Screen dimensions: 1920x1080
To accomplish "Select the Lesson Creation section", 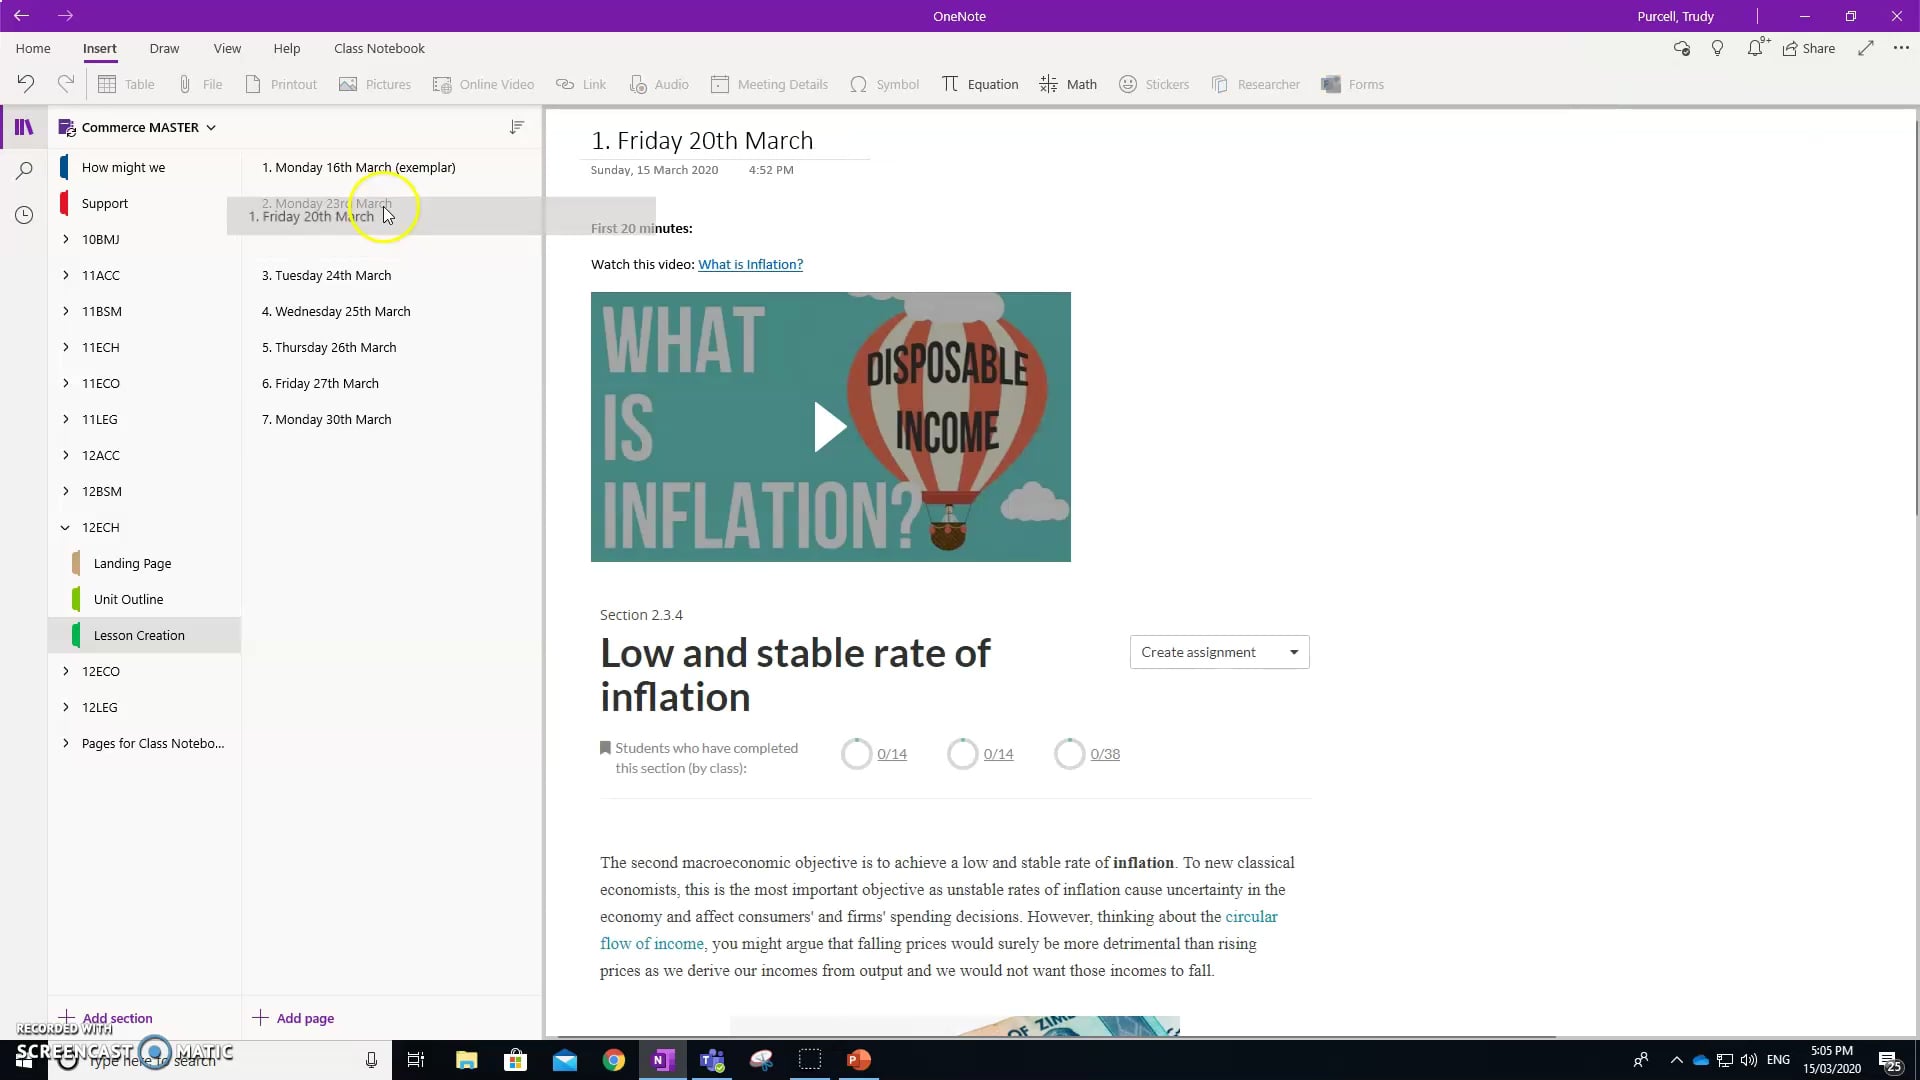I will click(144, 635).
